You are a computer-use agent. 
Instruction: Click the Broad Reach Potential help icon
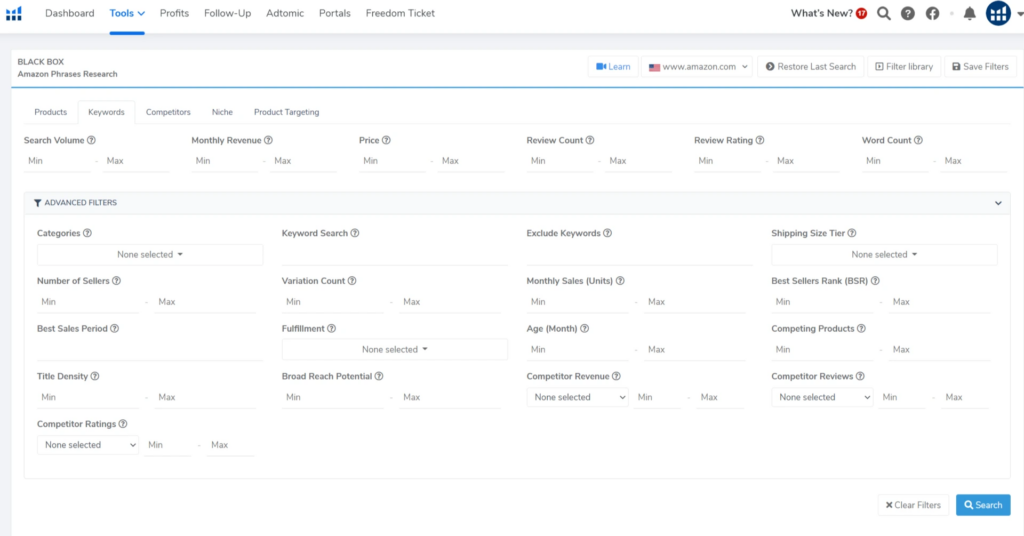[379, 376]
